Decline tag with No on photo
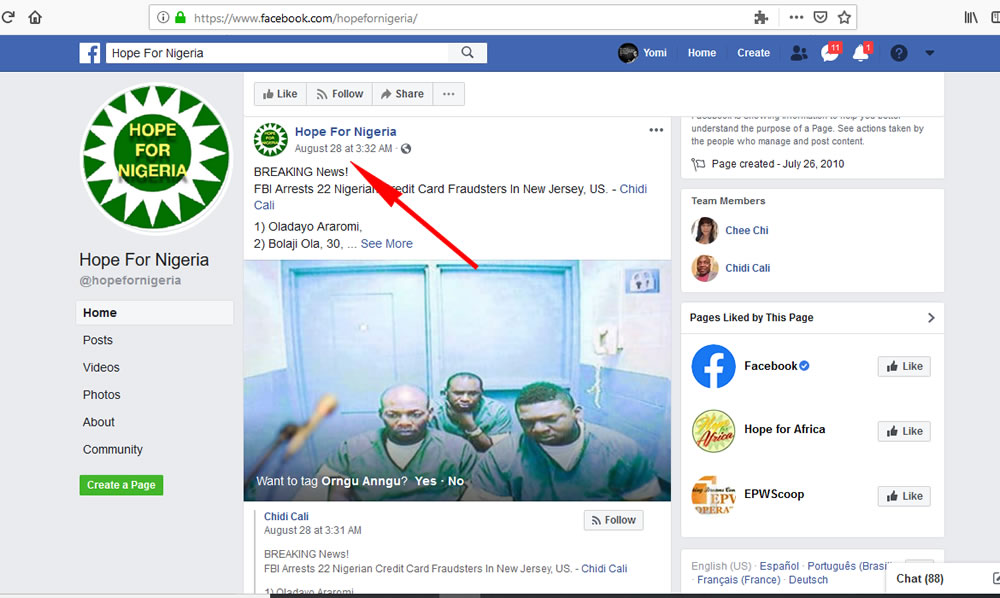The width and height of the screenshot is (1000, 598). [455, 481]
